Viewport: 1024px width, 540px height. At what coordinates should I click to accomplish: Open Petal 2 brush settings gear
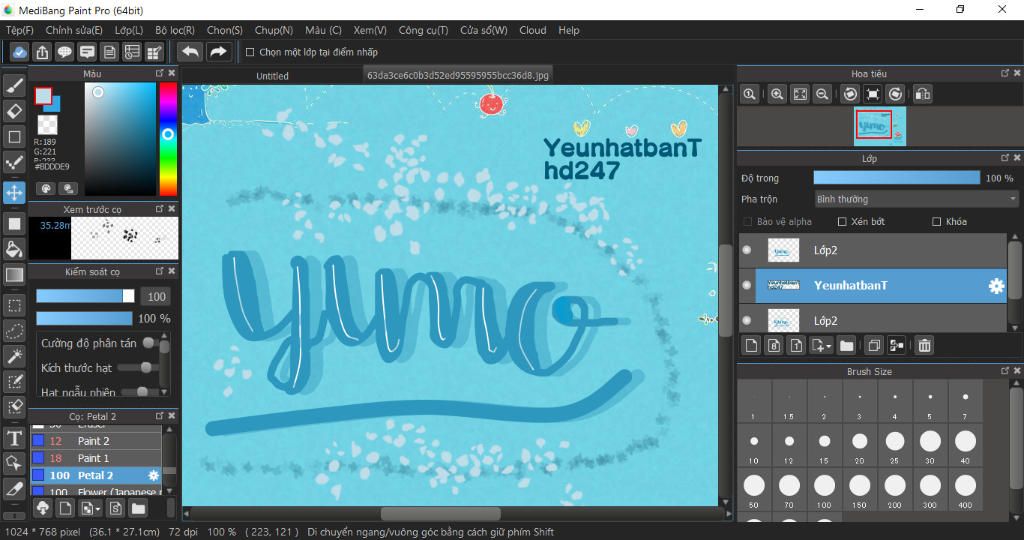(153, 475)
